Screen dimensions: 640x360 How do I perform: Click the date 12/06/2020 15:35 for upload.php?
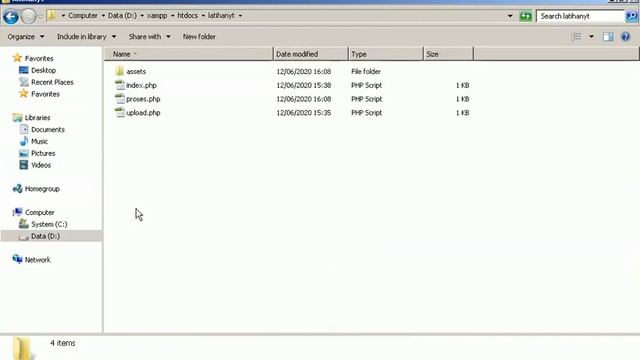[303, 113]
